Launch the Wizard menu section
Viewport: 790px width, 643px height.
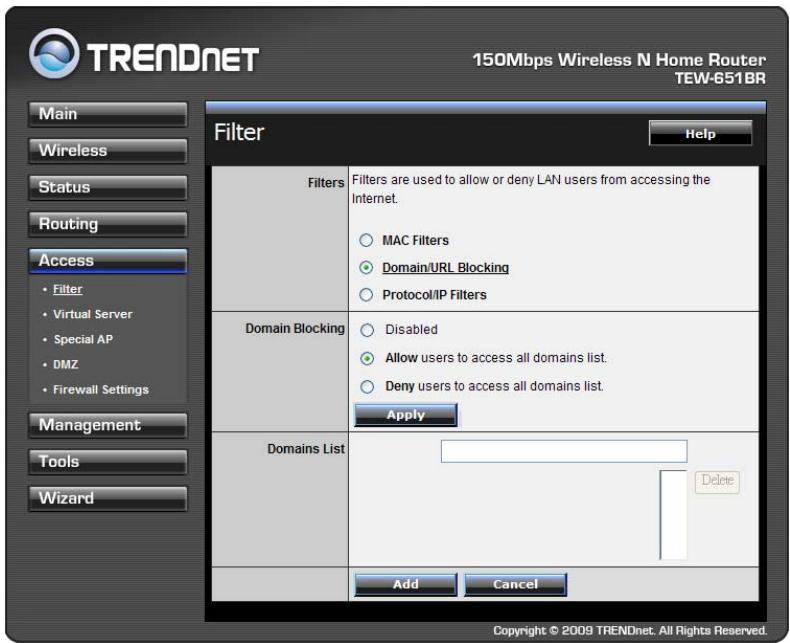108,499
